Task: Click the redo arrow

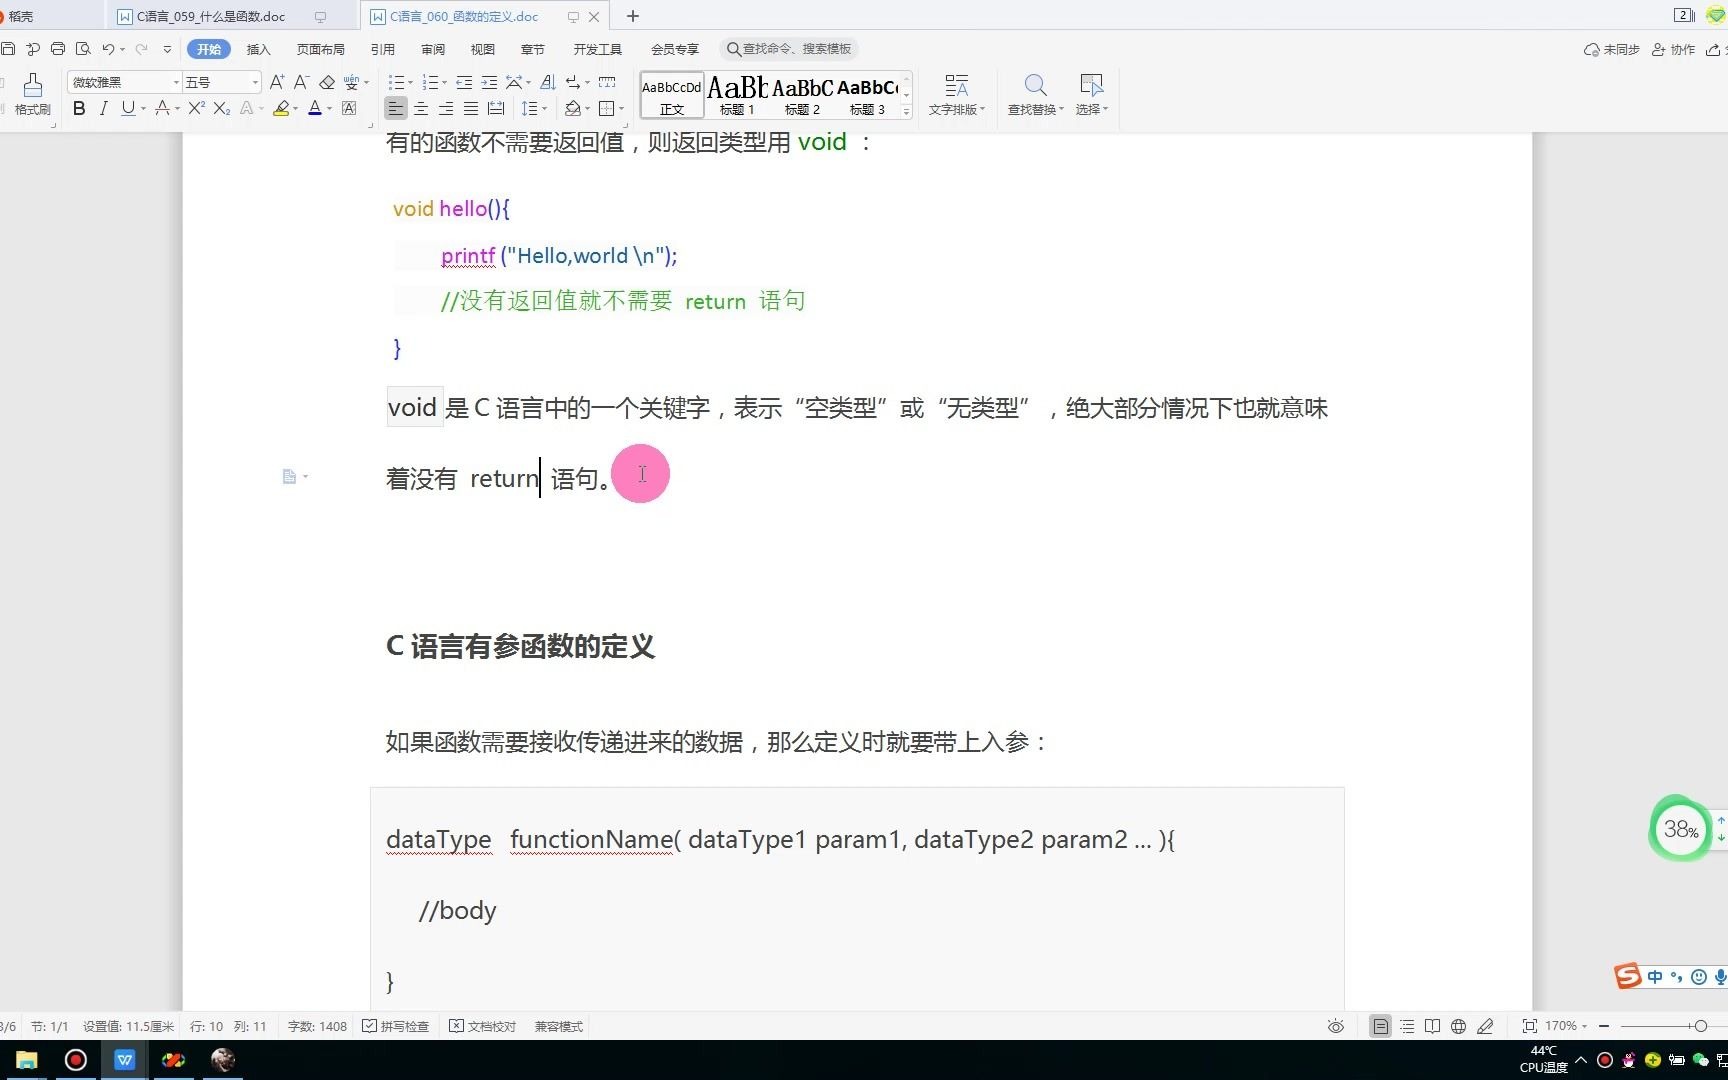Action: coord(141,49)
